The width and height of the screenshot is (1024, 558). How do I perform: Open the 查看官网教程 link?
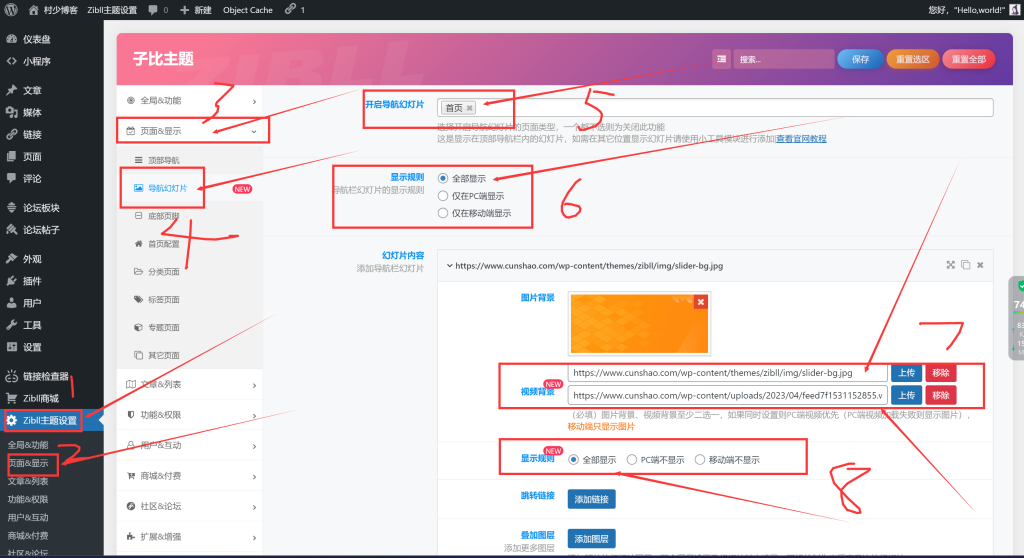coord(801,139)
